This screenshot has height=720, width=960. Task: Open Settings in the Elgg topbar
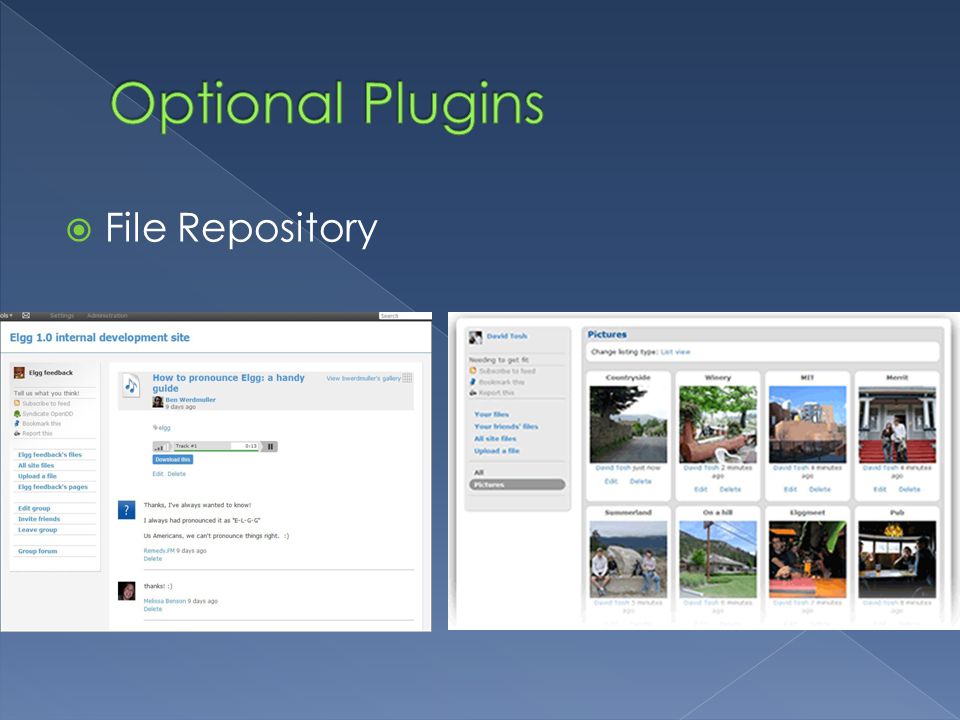tap(62, 315)
